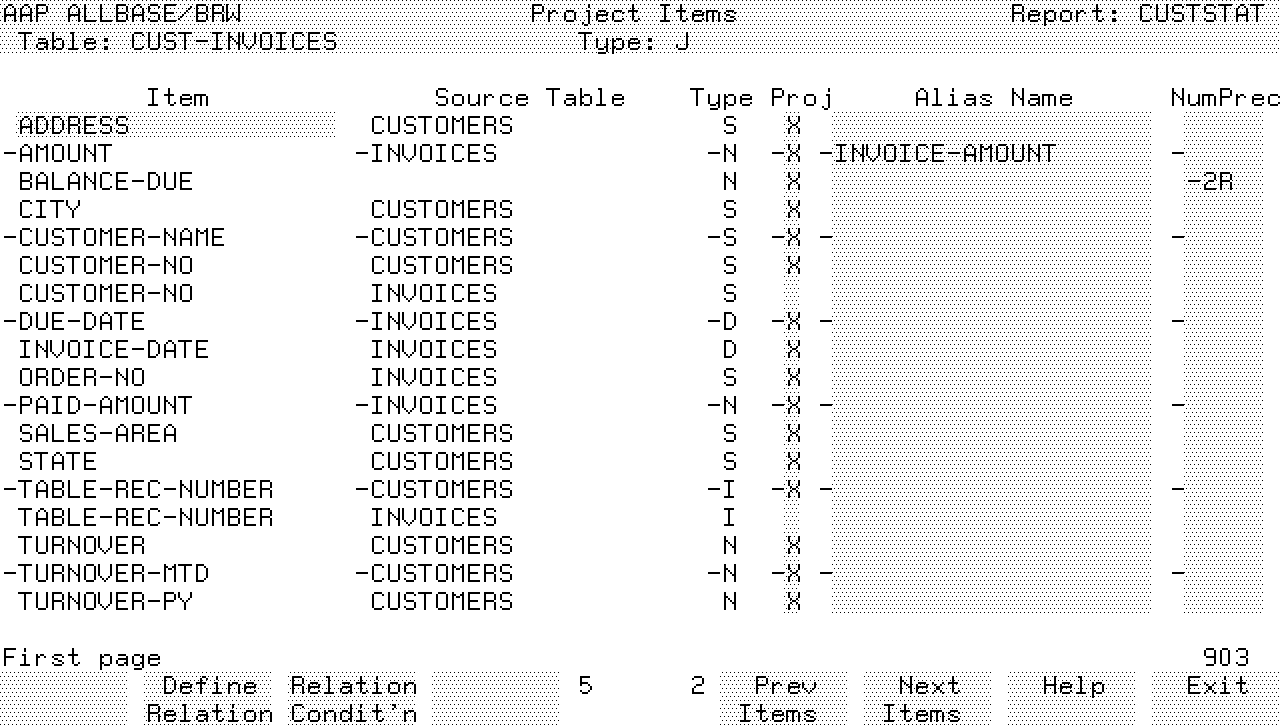This screenshot has height=725, width=1280.
Task: Toggle Proj mark for ADDRESS item
Action: (x=793, y=126)
